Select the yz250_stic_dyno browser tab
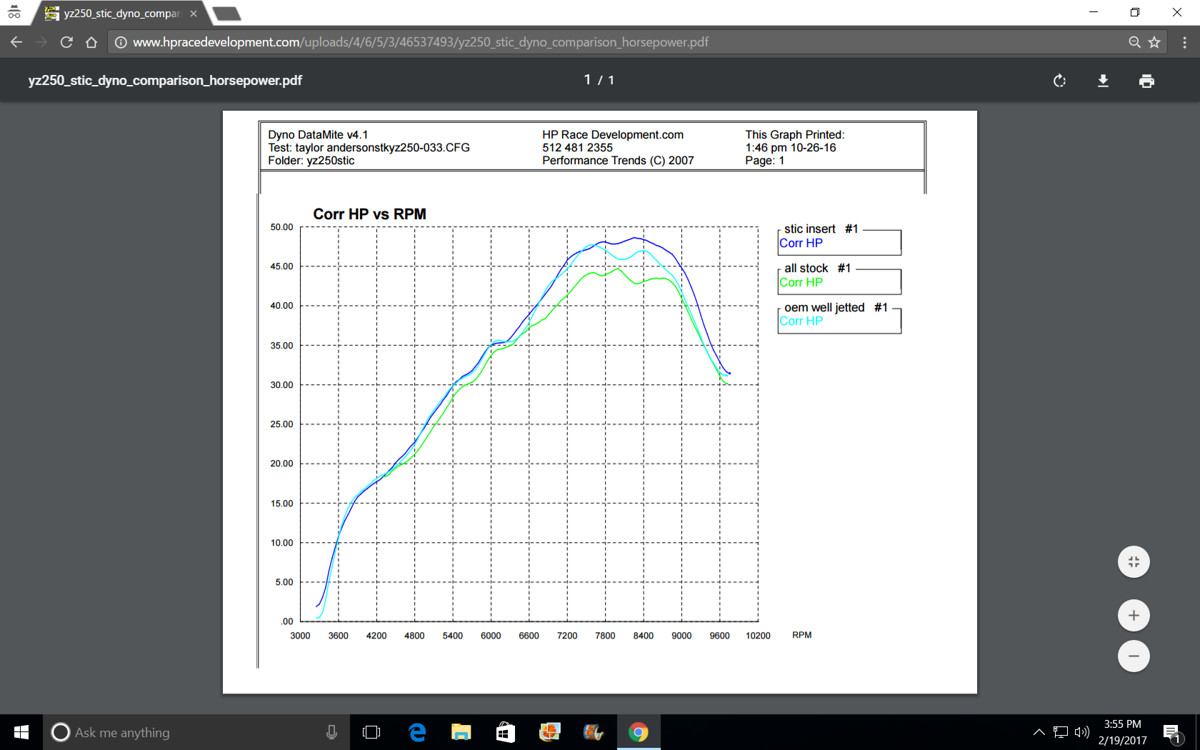This screenshot has width=1200, height=750. [120, 13]
